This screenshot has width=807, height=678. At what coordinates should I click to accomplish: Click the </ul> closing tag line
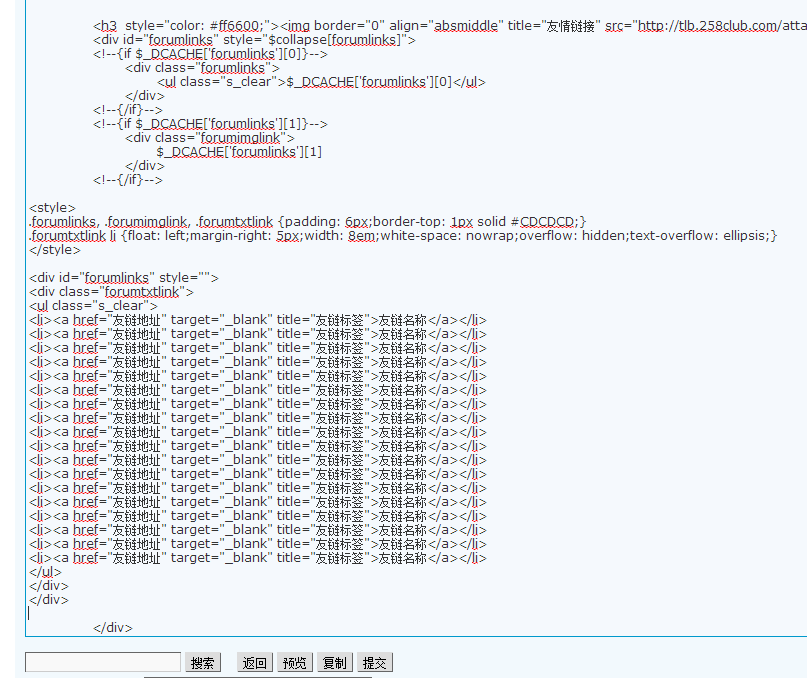(45, 571)
